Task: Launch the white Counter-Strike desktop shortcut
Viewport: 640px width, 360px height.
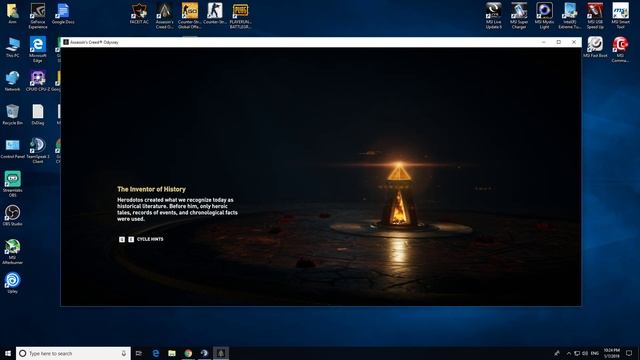Action: [x=215, y=14]
